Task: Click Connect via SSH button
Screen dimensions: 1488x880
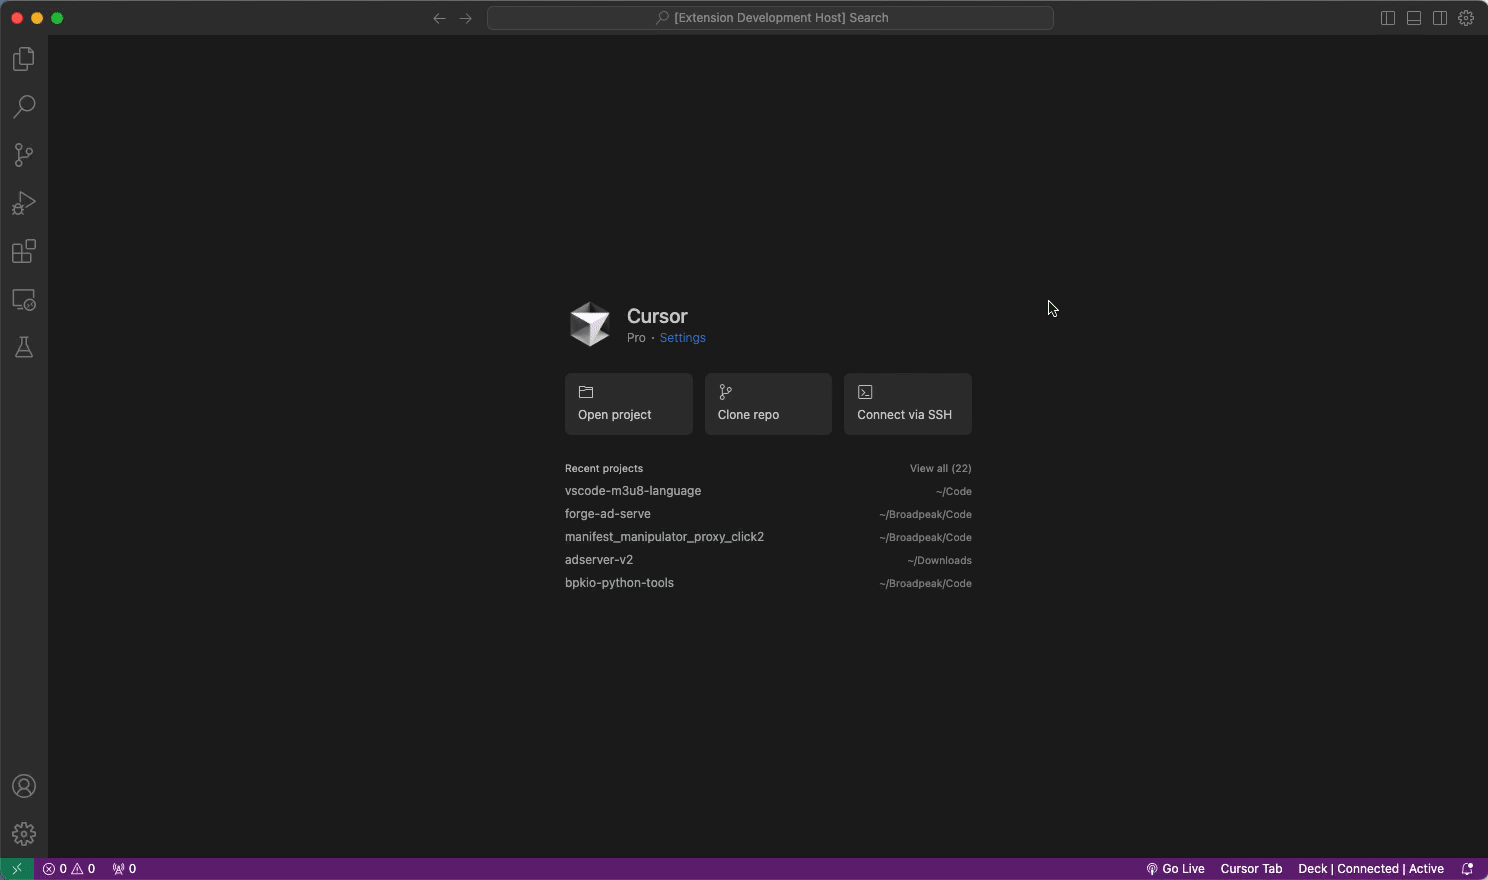Action: (908, 404)
